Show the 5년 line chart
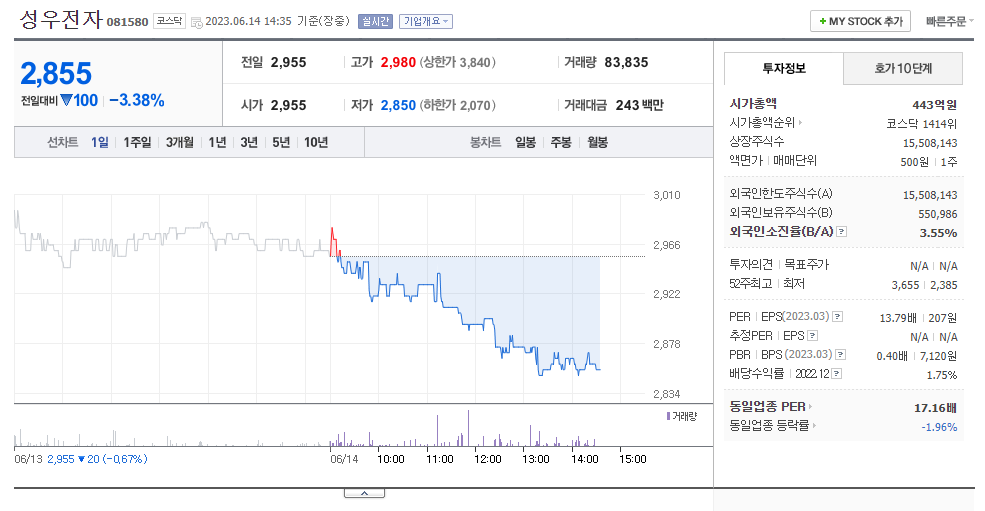The width and height of the screenshot is (985, 511). click(281, 143)
